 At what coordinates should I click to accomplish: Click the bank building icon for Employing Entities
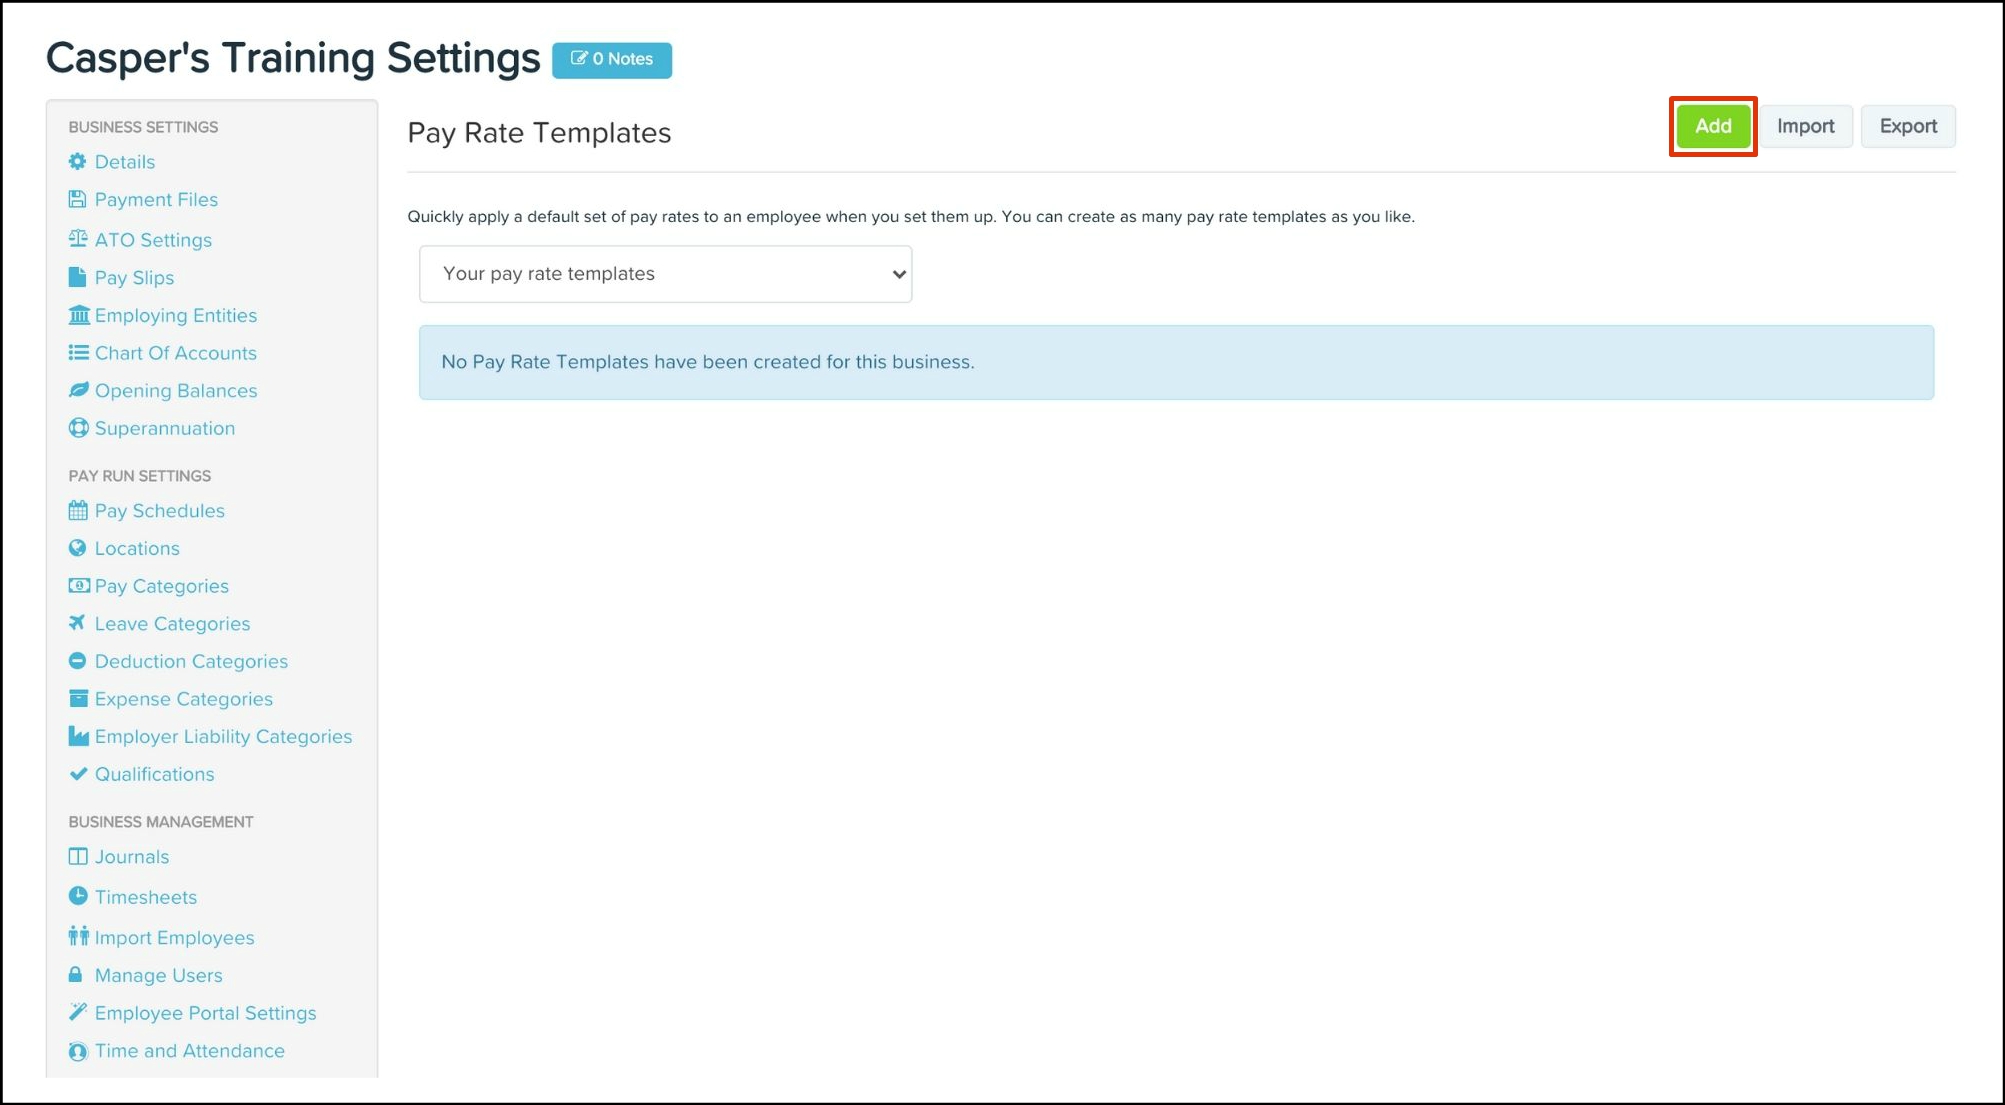point(78,315)
